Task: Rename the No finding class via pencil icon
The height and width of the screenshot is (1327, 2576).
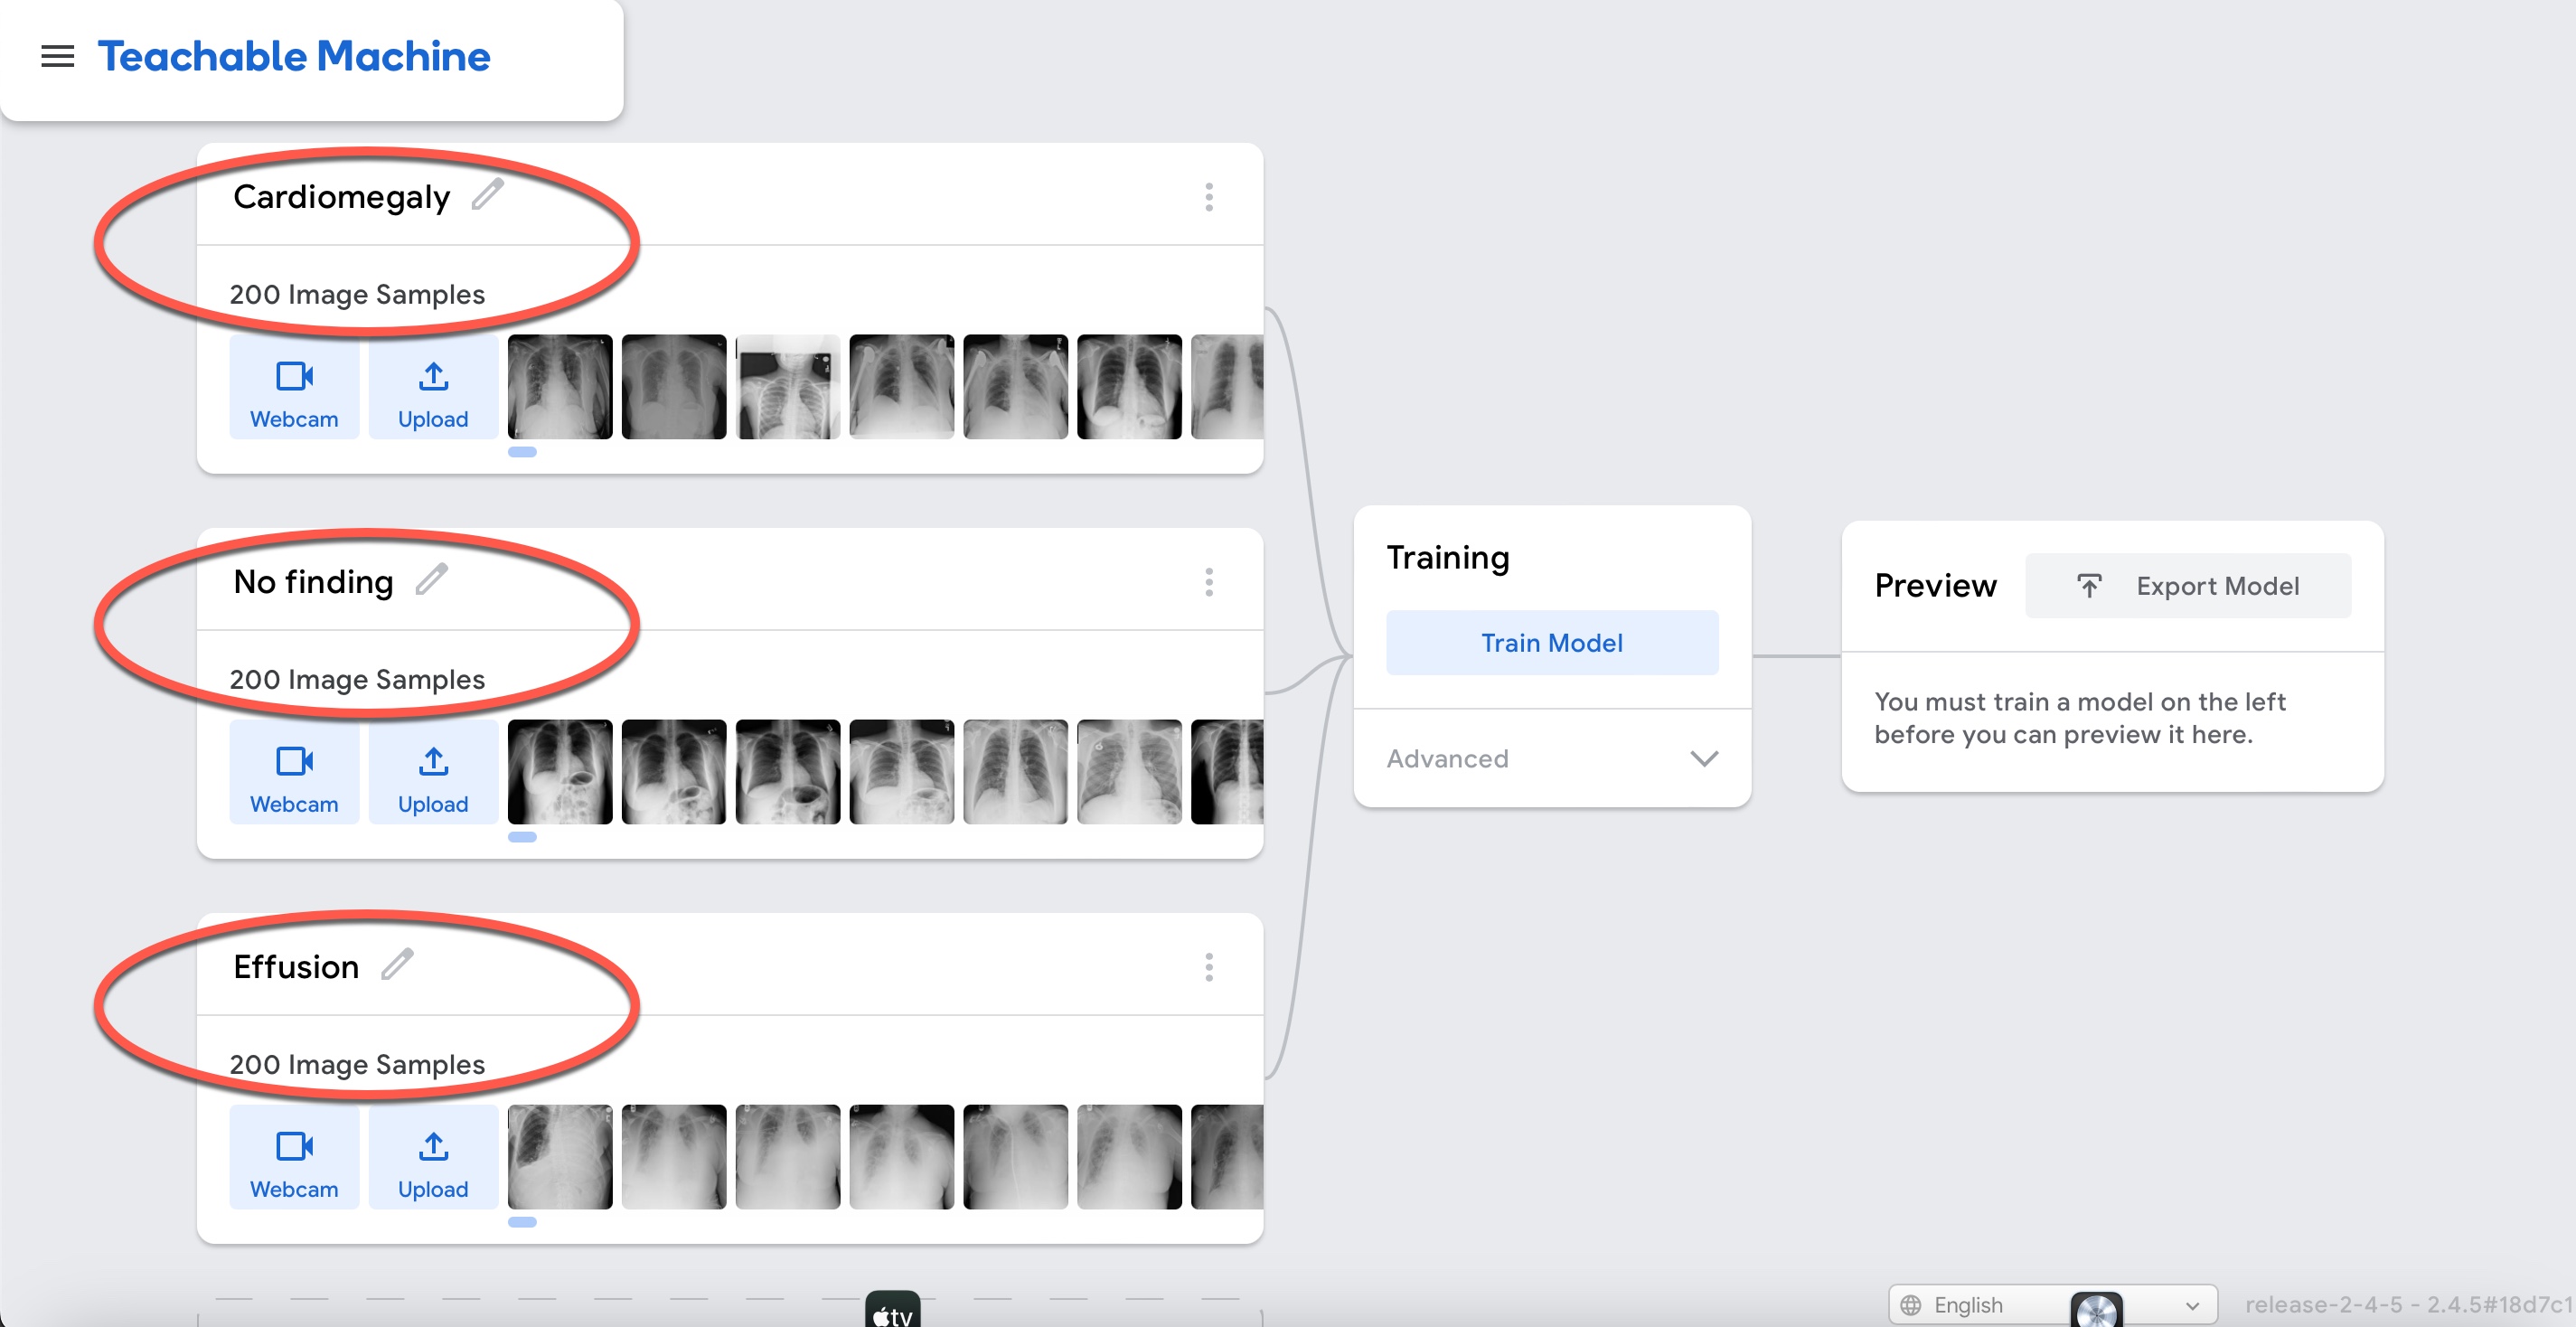Action: click(431, 580)
